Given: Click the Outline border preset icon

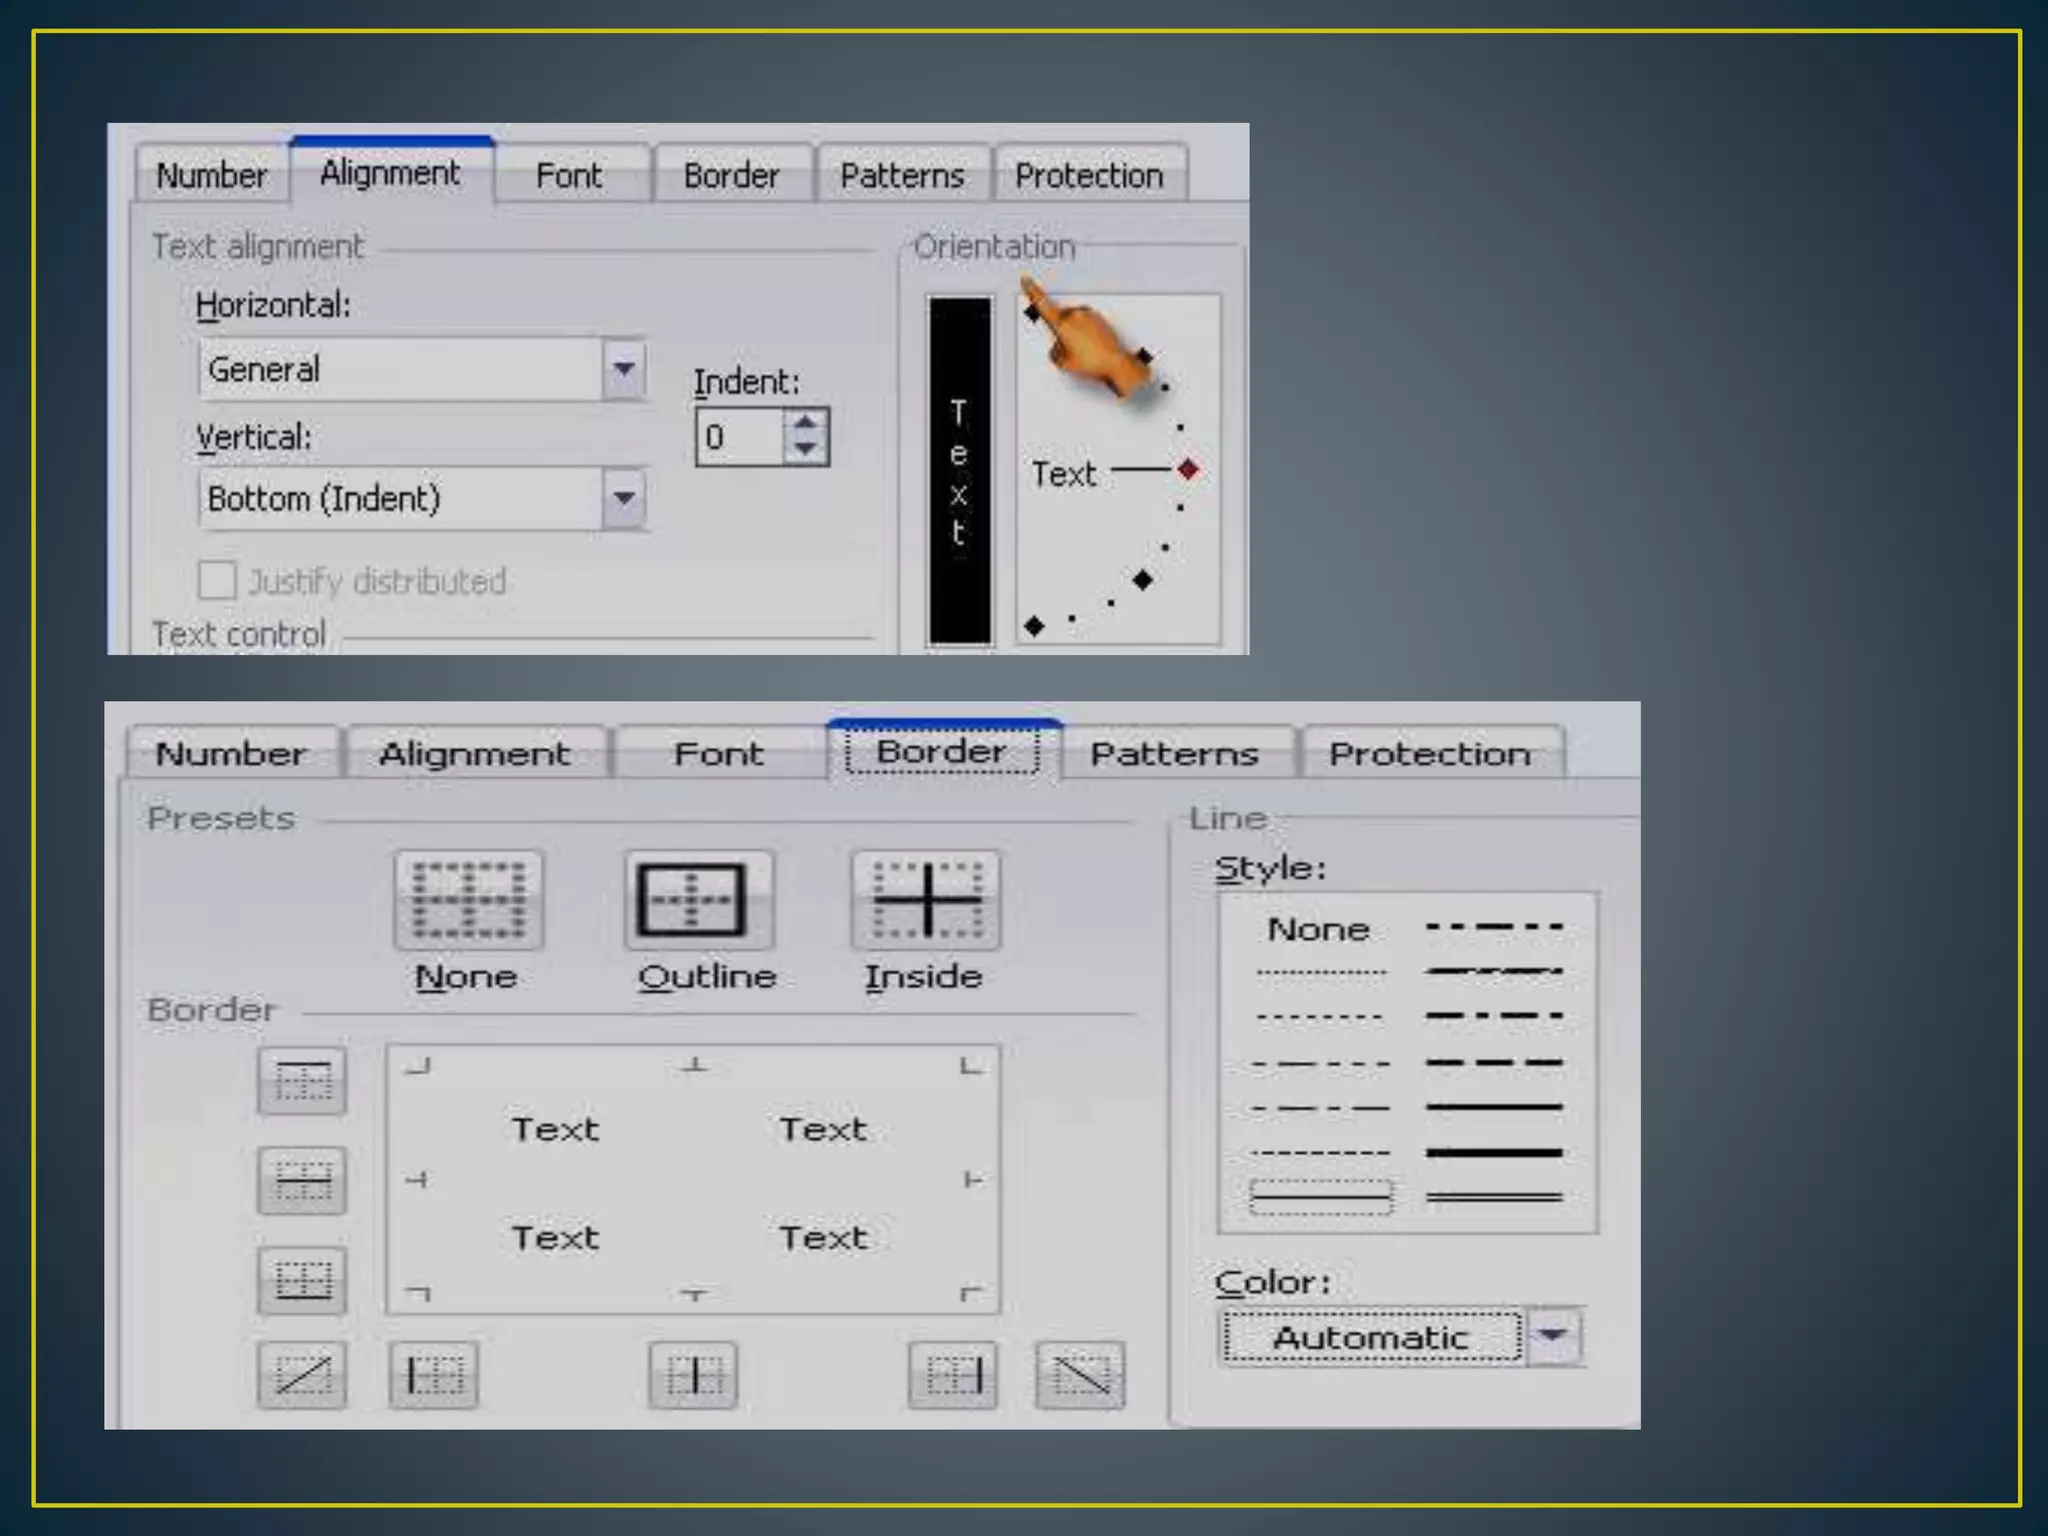Looking at the screenshot, I should click(x=698, y=900).
